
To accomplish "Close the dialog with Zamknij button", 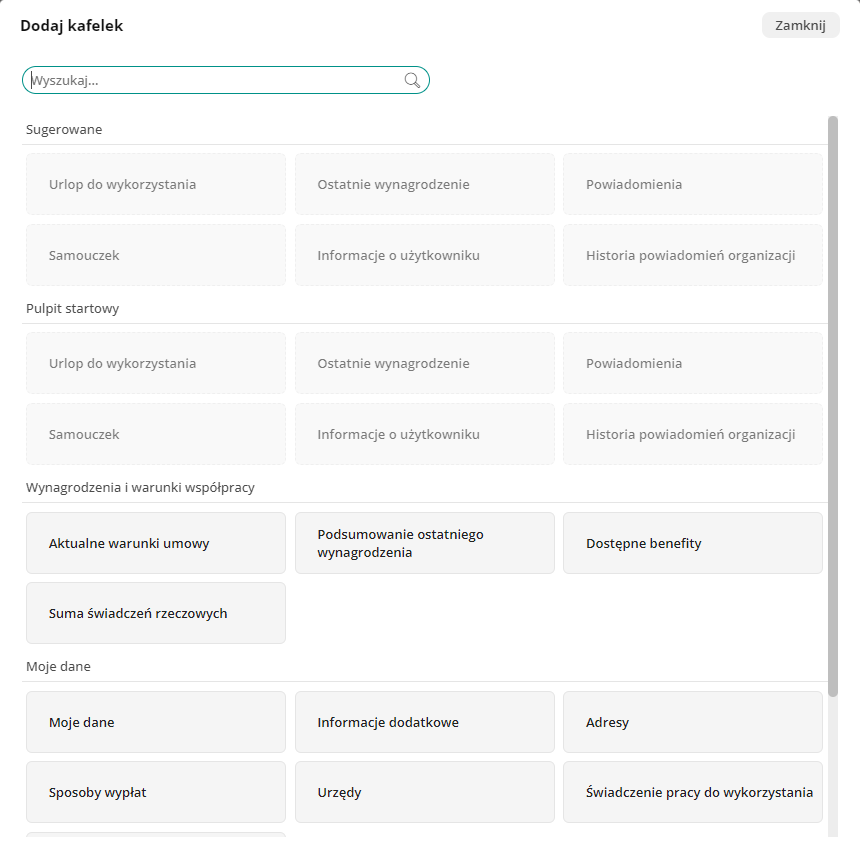I will [x=800, y=26].
